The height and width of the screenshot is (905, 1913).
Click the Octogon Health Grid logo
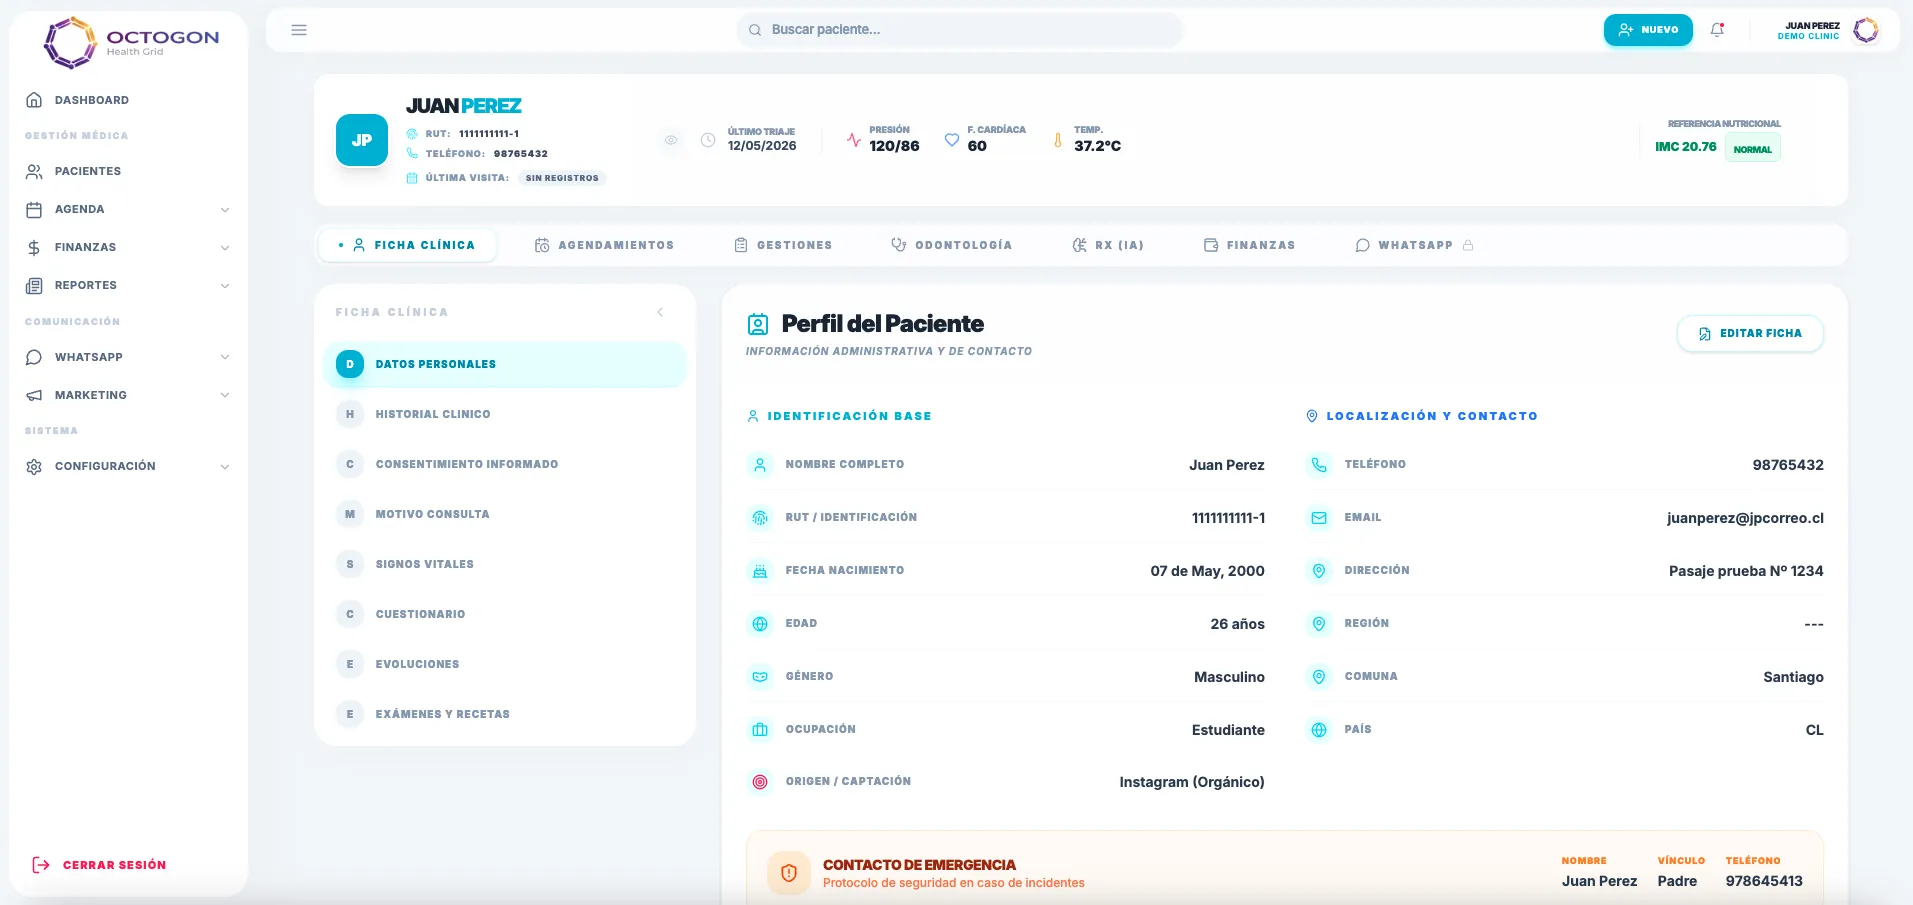click(x=131, y=43)
